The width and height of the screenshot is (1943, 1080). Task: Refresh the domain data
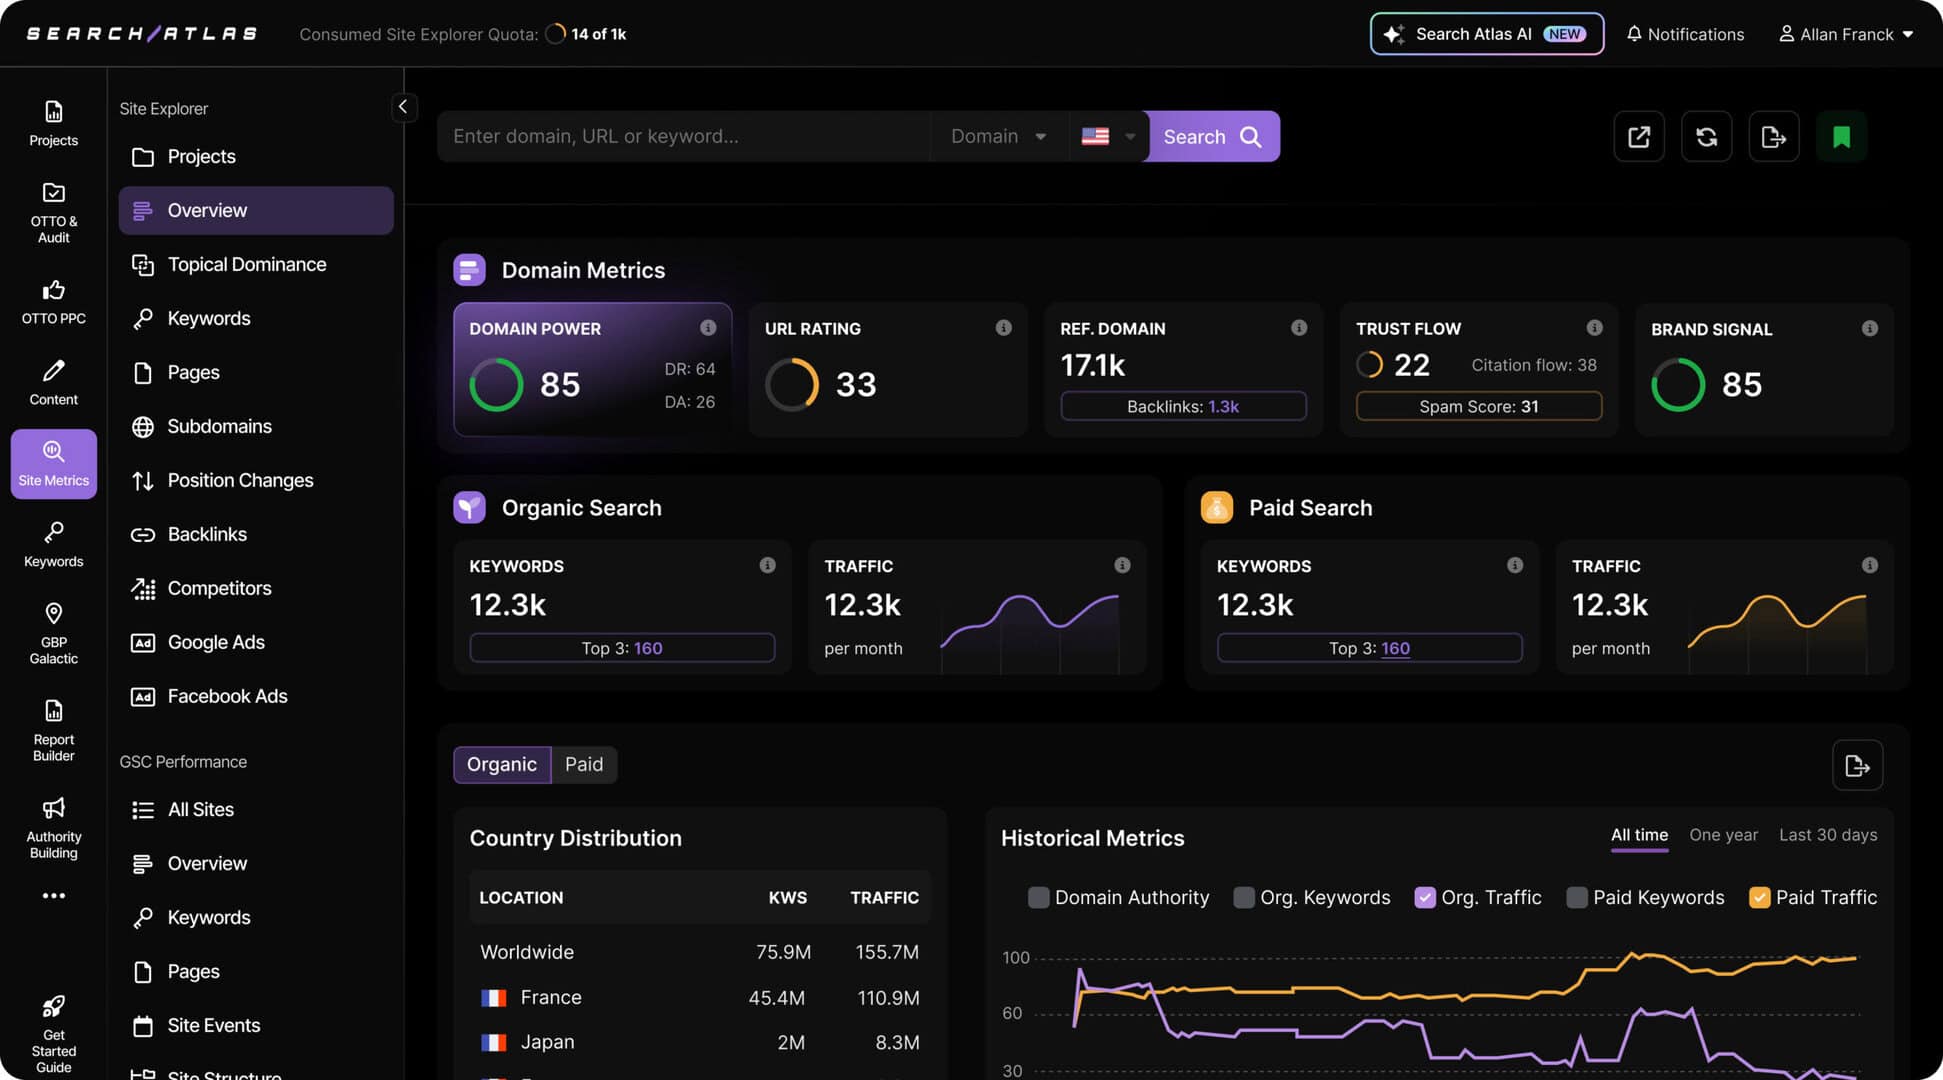point(1706,136)
